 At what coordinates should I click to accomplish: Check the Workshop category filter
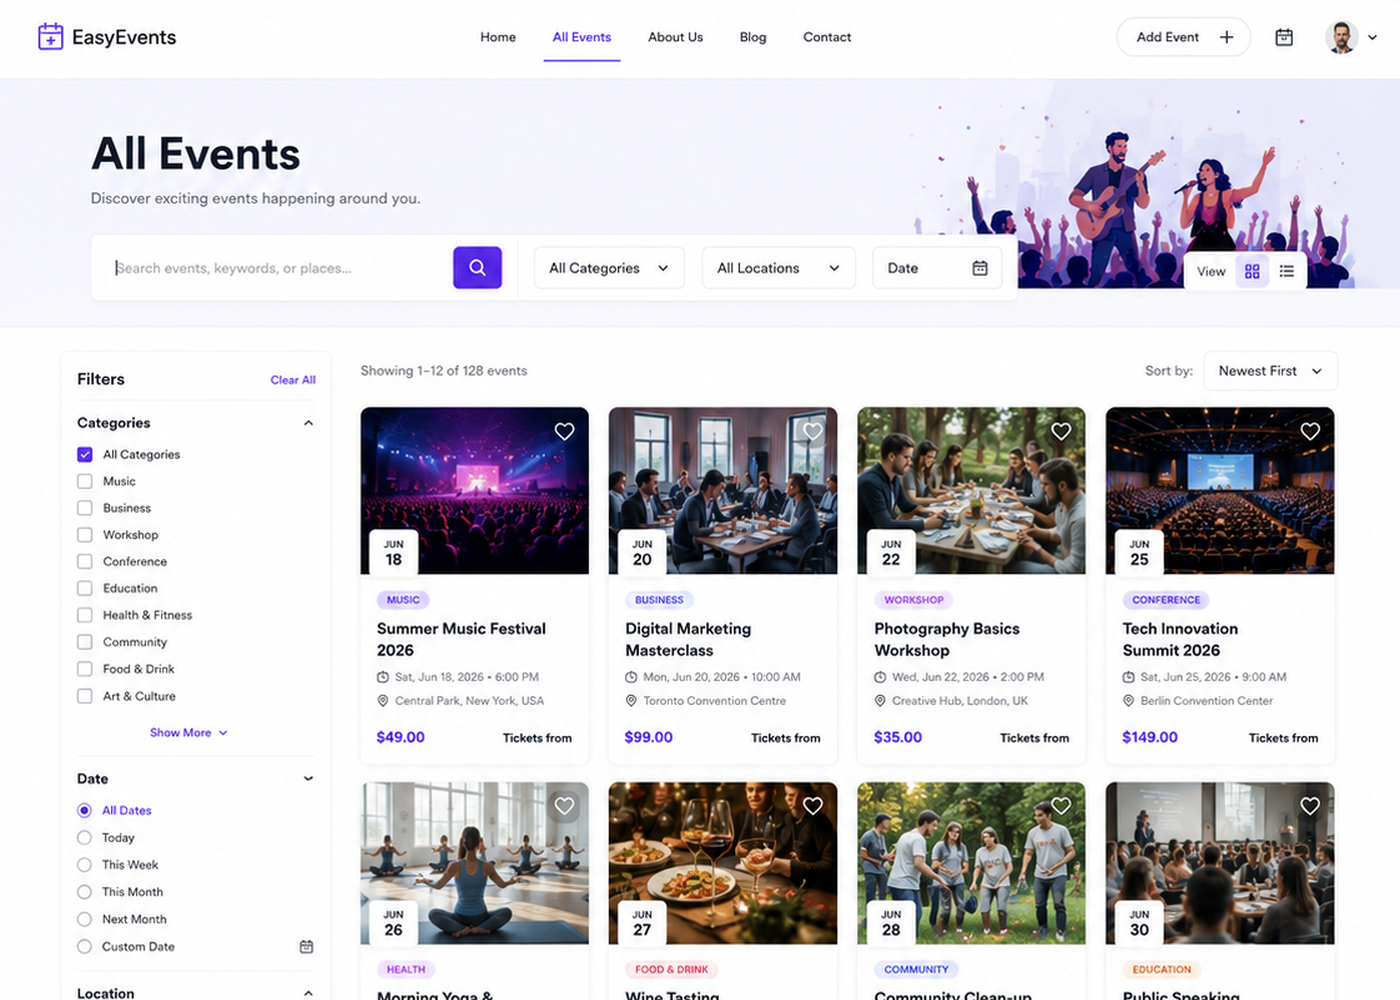click(x=85, y=535)
